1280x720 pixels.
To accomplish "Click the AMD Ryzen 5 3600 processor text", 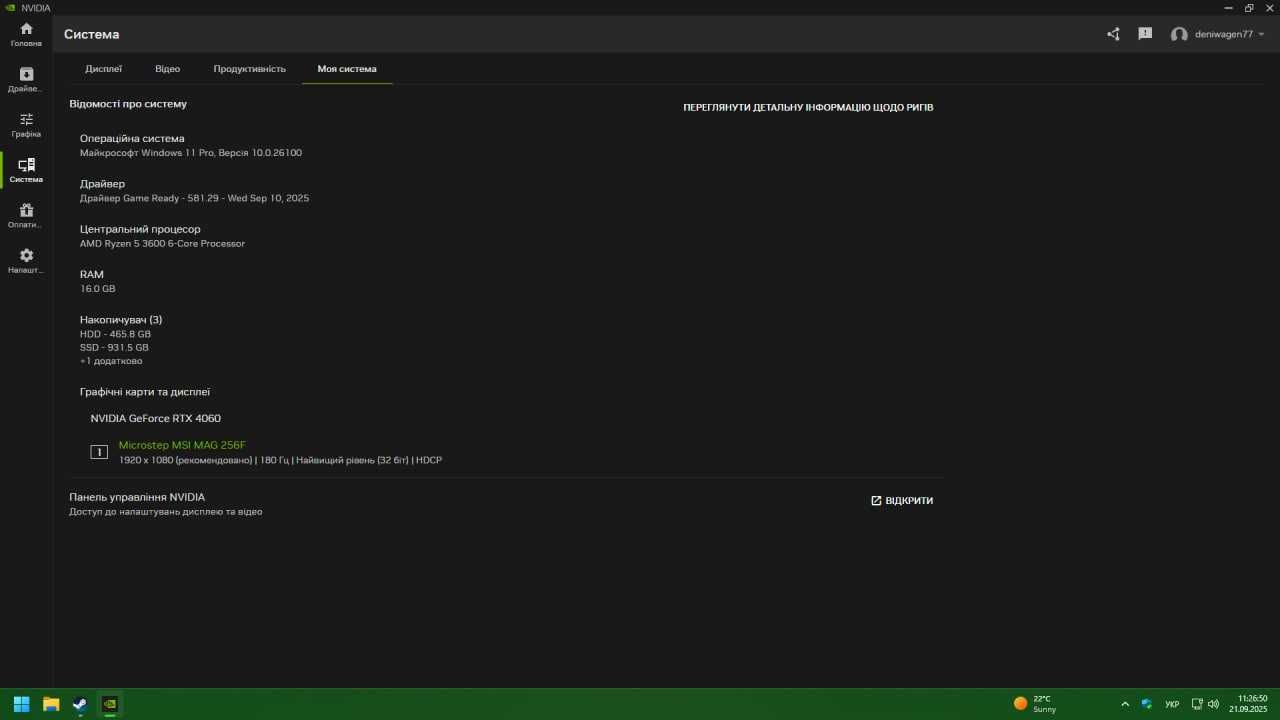I will tap(162, 243).
